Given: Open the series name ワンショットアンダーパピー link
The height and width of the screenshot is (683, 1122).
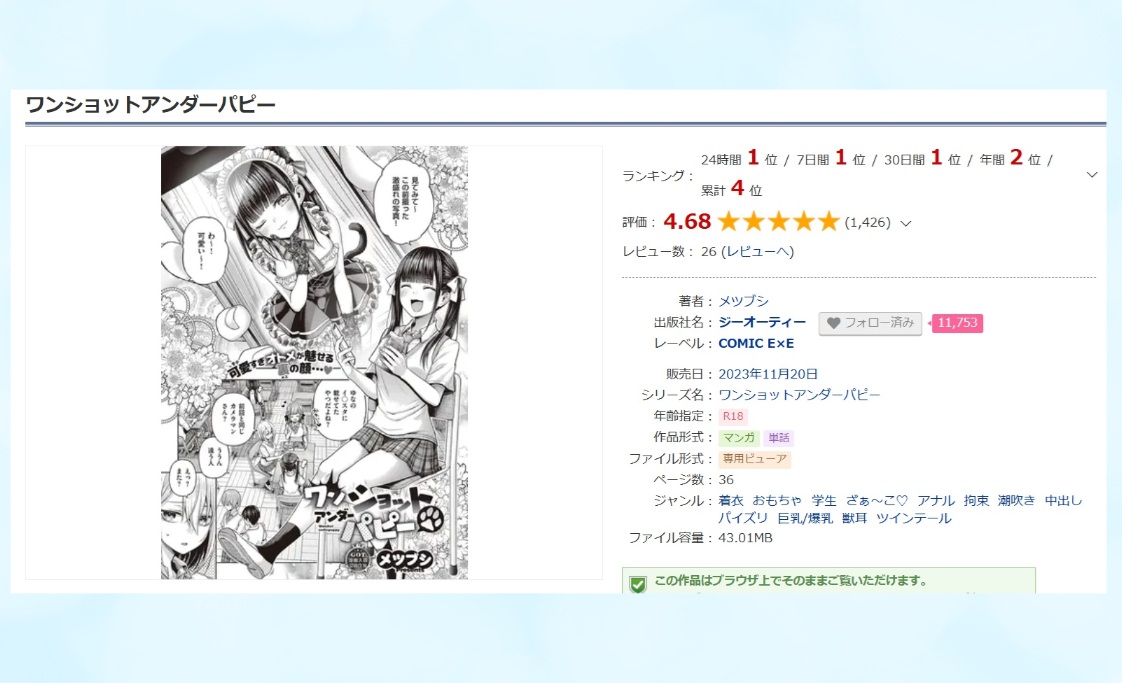Looking at the screenshot, I should pyautogui.click(x=799, y=394).
